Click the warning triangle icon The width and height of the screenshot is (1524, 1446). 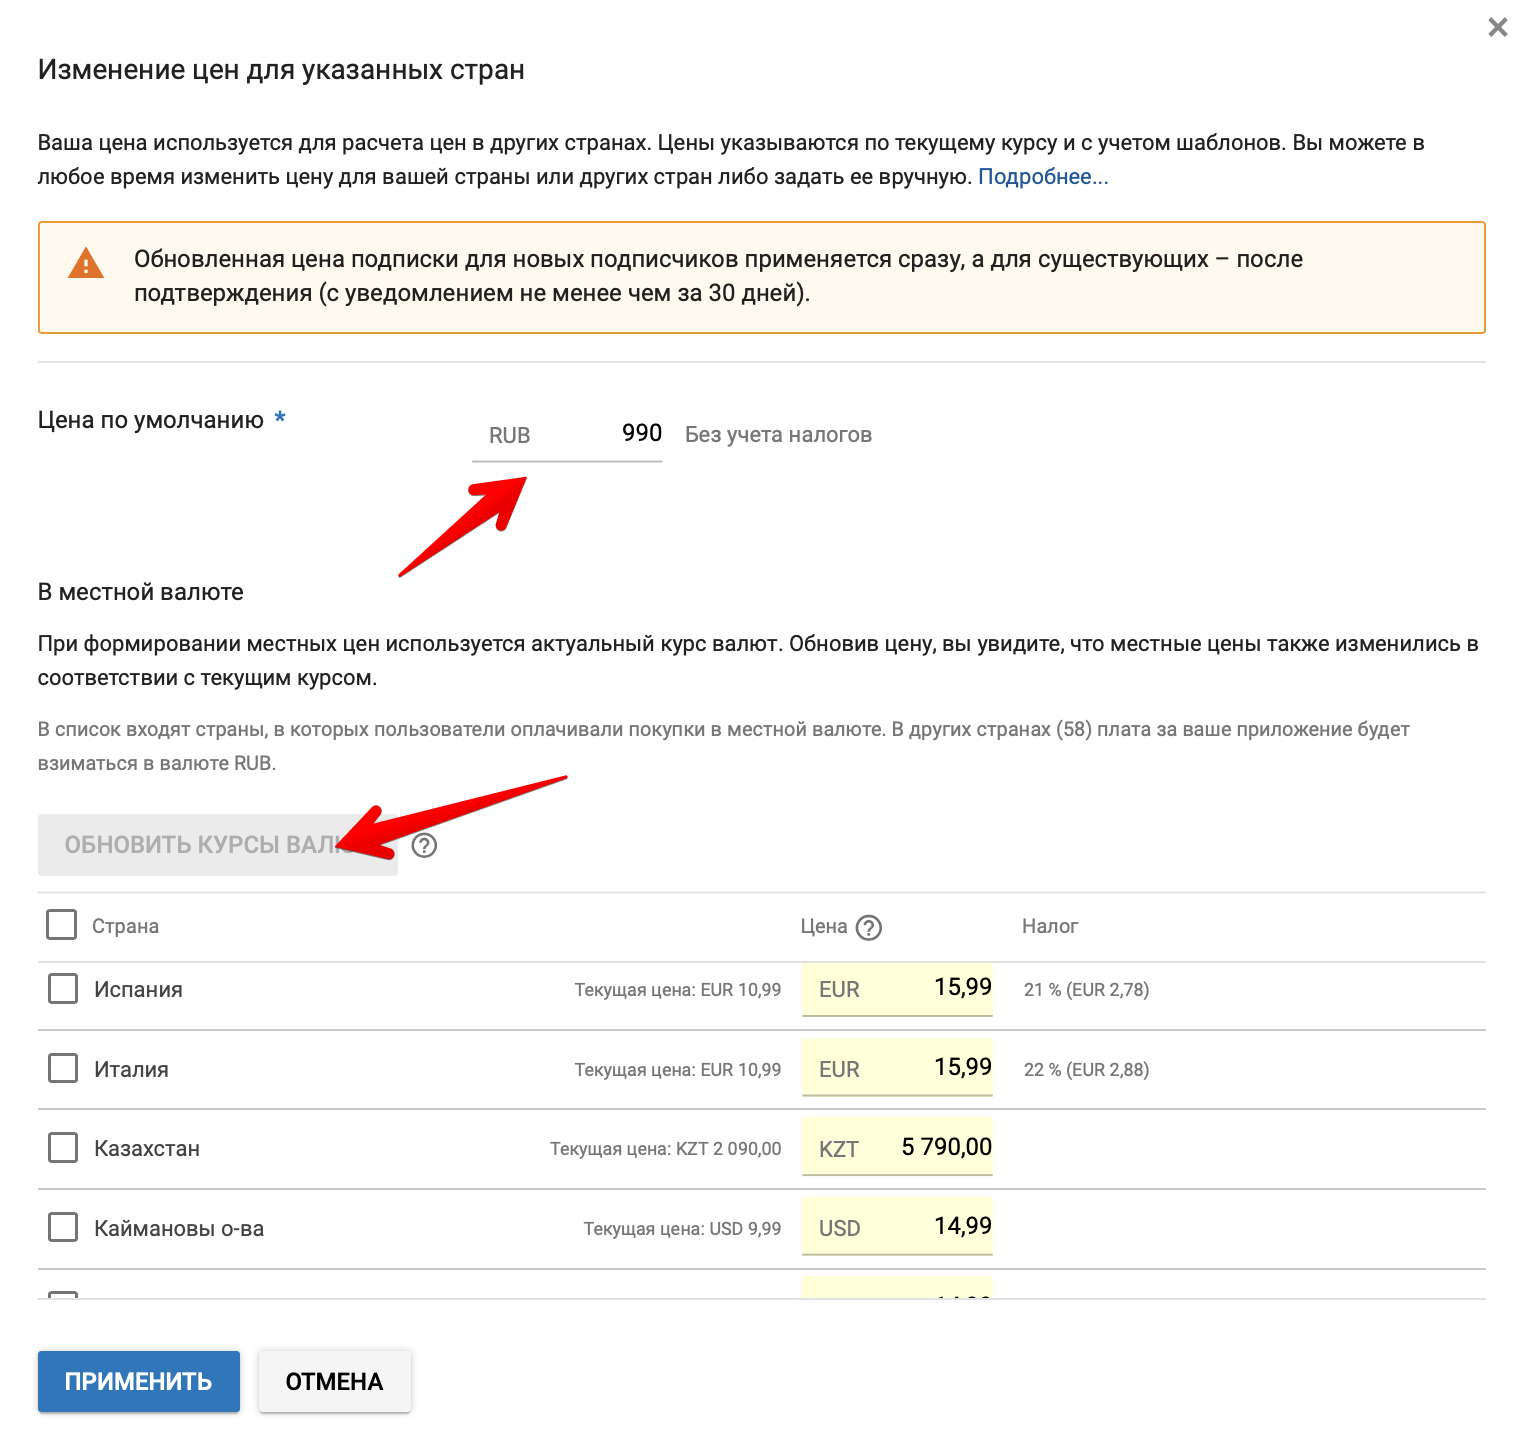pos(86,264)
